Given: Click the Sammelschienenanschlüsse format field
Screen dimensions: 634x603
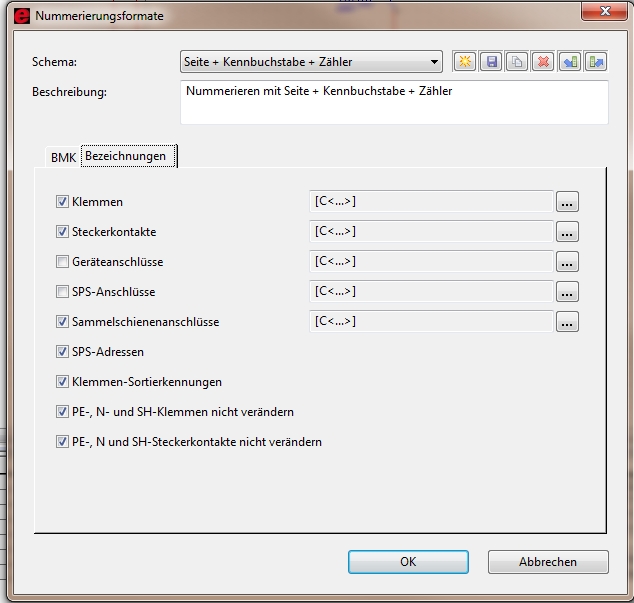Looking at the screenshot, I should [x=431, y=322].
